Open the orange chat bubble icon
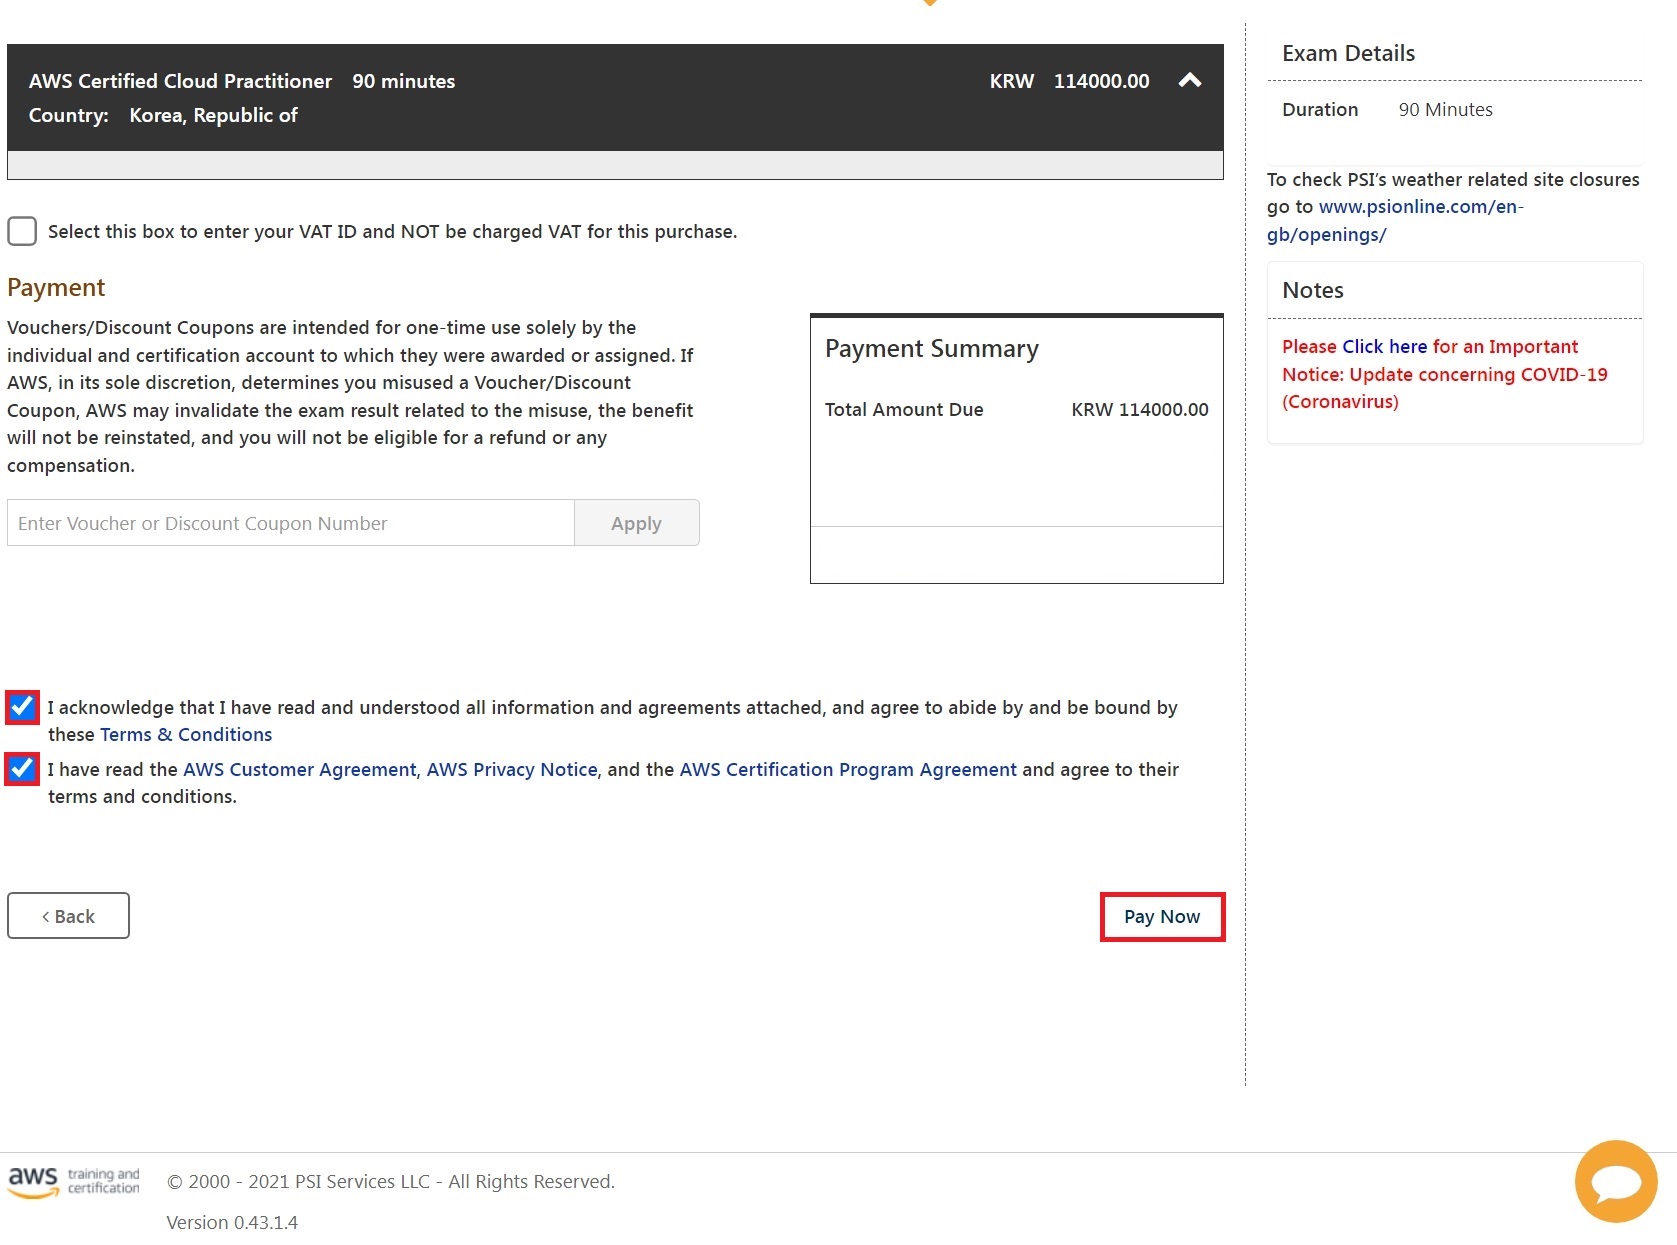Image resolution: width=1677 pixels, height=1245 pixels. point(1616,1182)
